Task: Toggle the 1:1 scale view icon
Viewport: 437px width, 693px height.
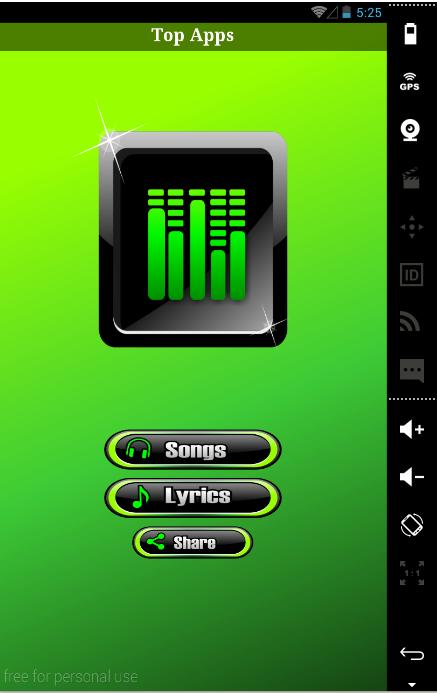Action: (x=412, y=573)
